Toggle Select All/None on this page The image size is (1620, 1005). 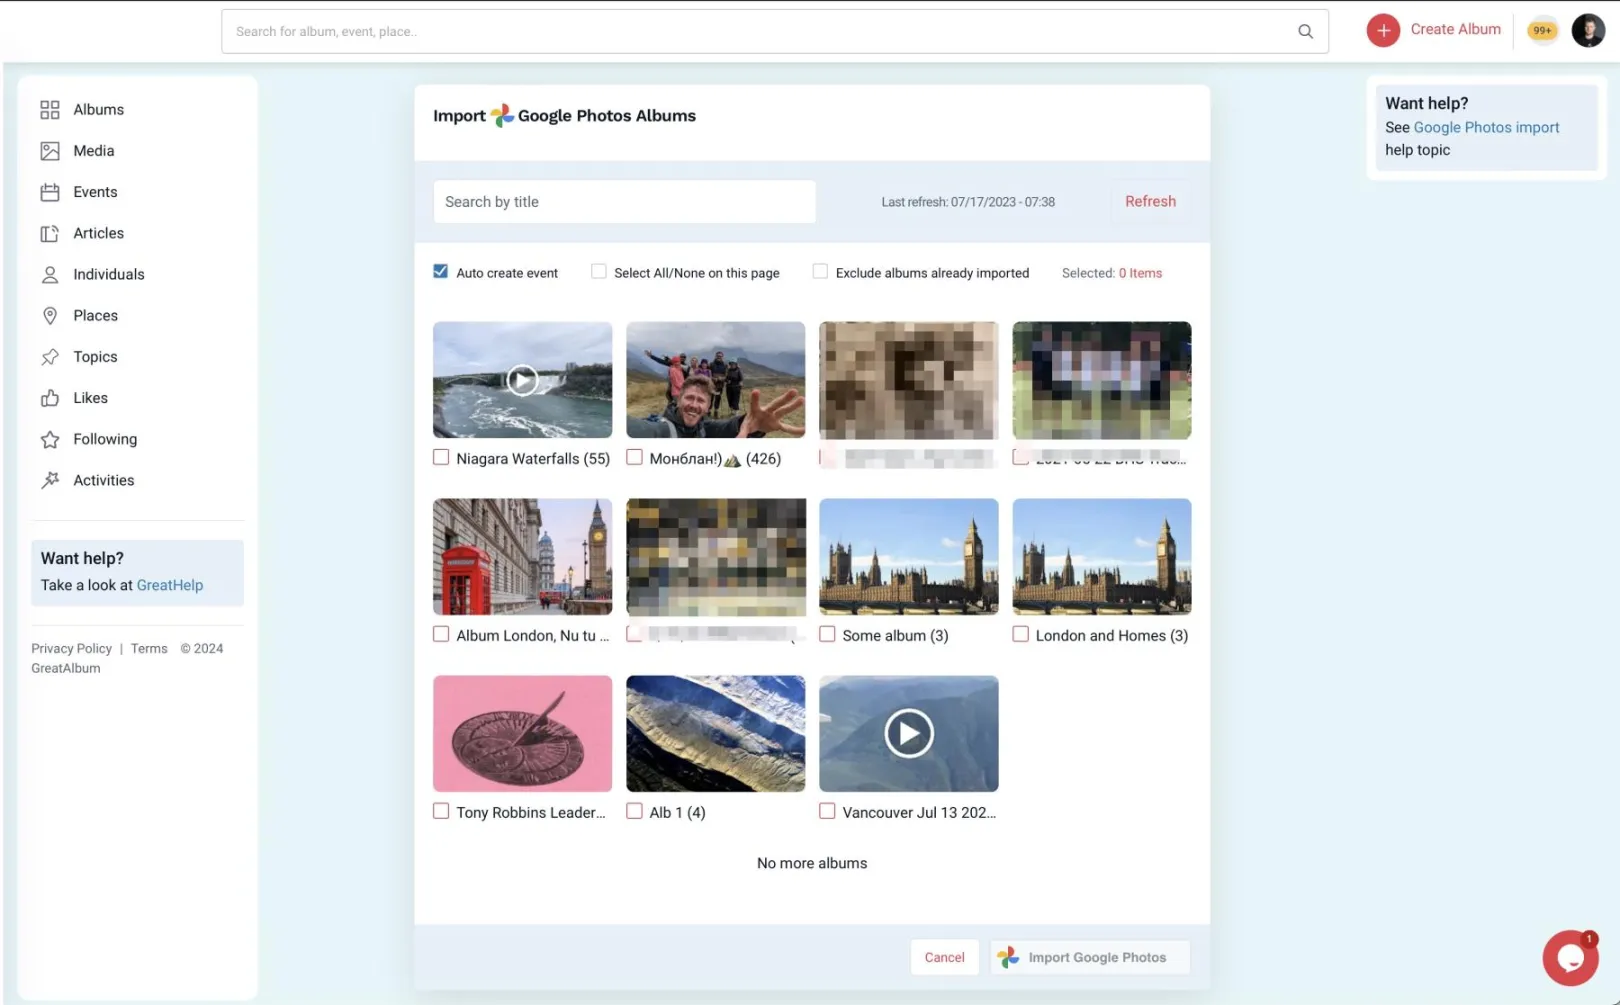coord(599,272)
